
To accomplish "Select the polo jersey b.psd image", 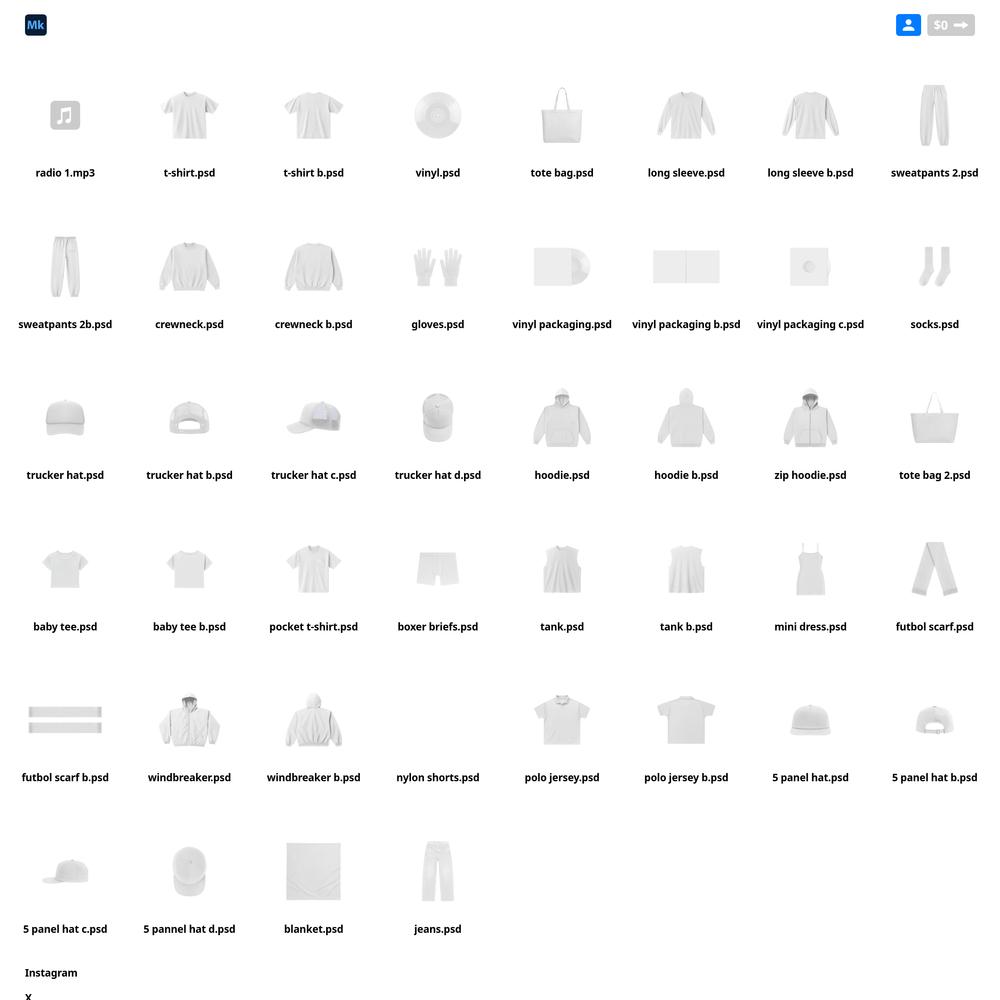I will click(686, 720).
